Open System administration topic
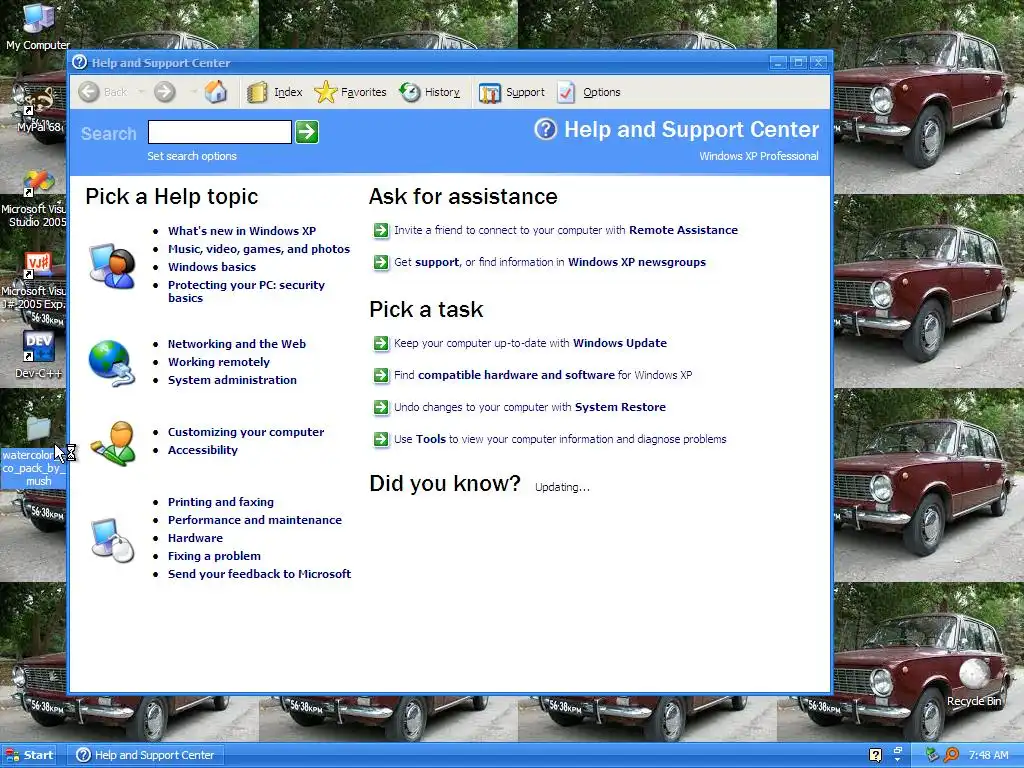 pos(232,379)
